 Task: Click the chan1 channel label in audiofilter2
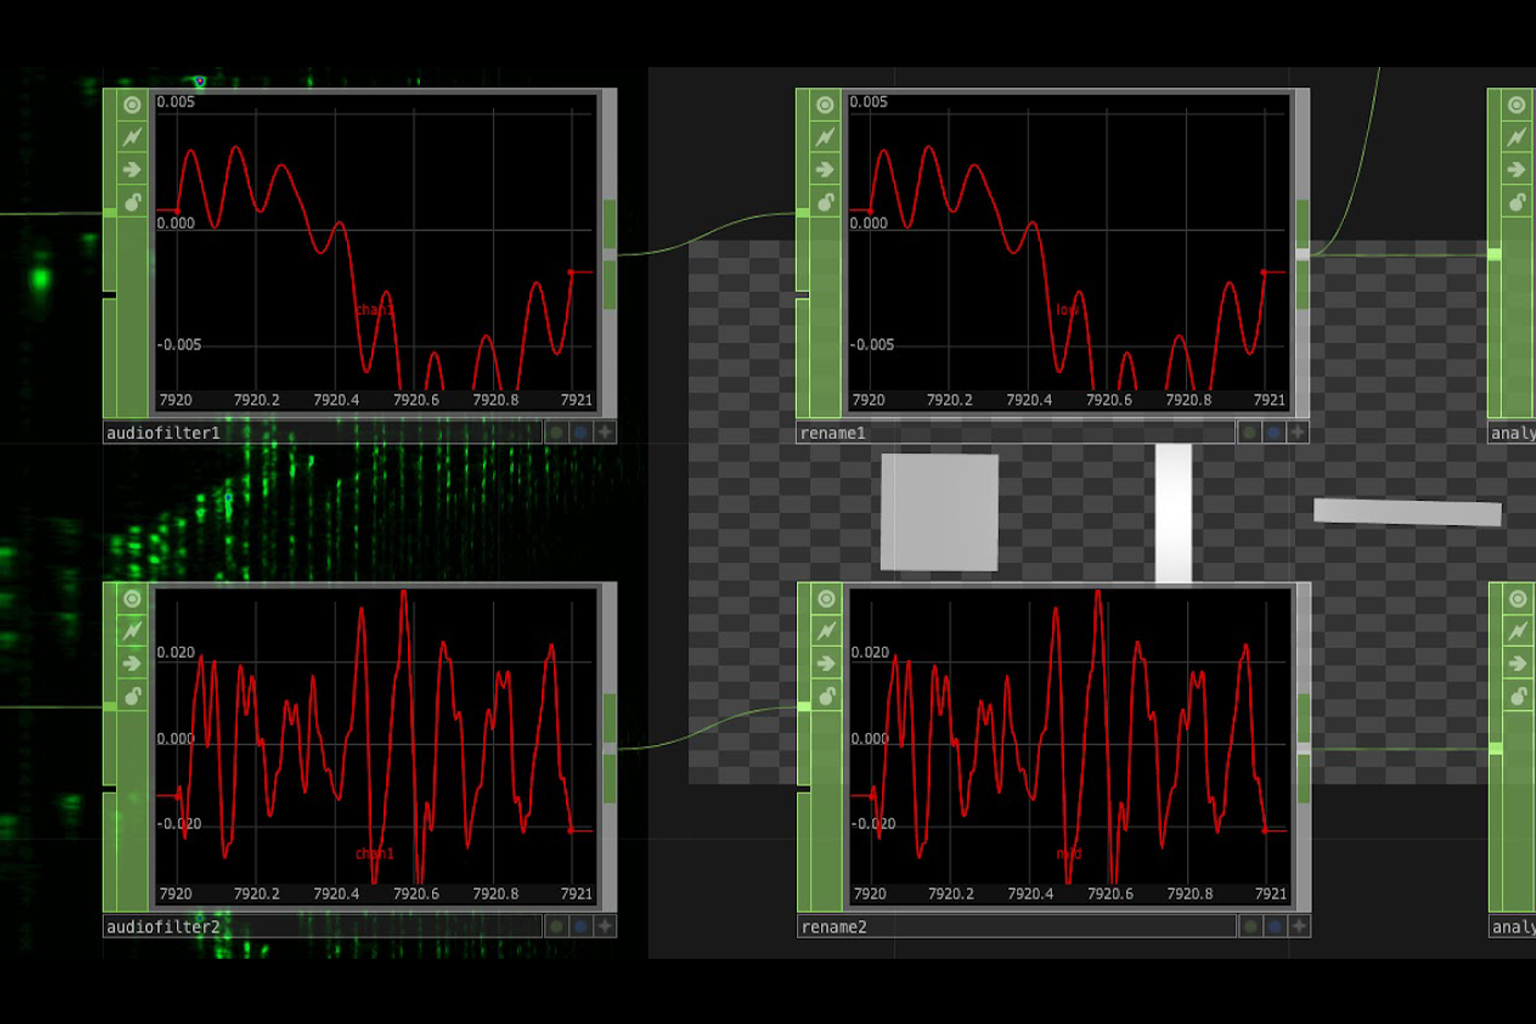[374, 854]
